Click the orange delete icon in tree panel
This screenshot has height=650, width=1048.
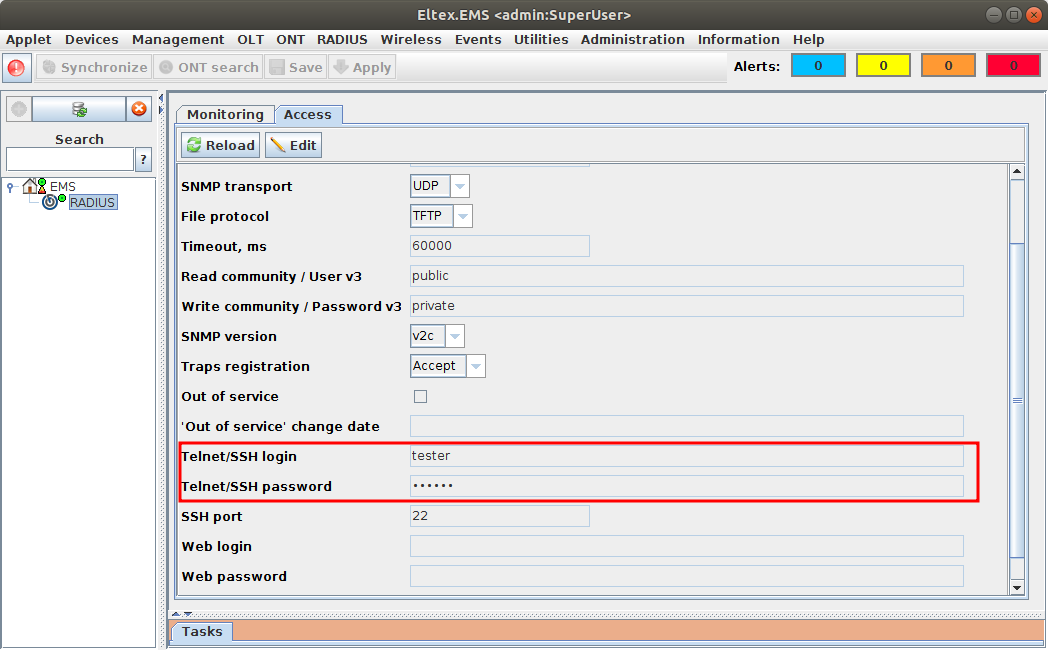(139, 109)
